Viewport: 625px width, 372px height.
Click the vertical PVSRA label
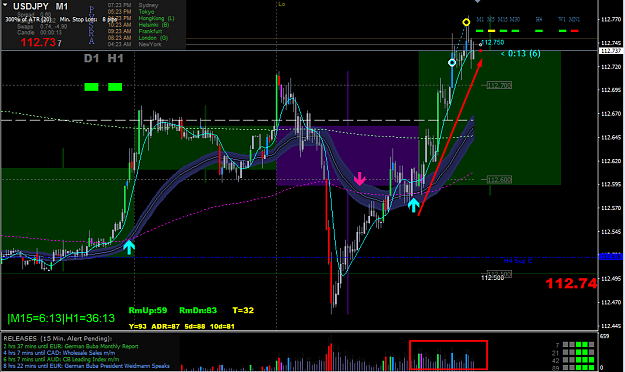(x=92, y=25)
